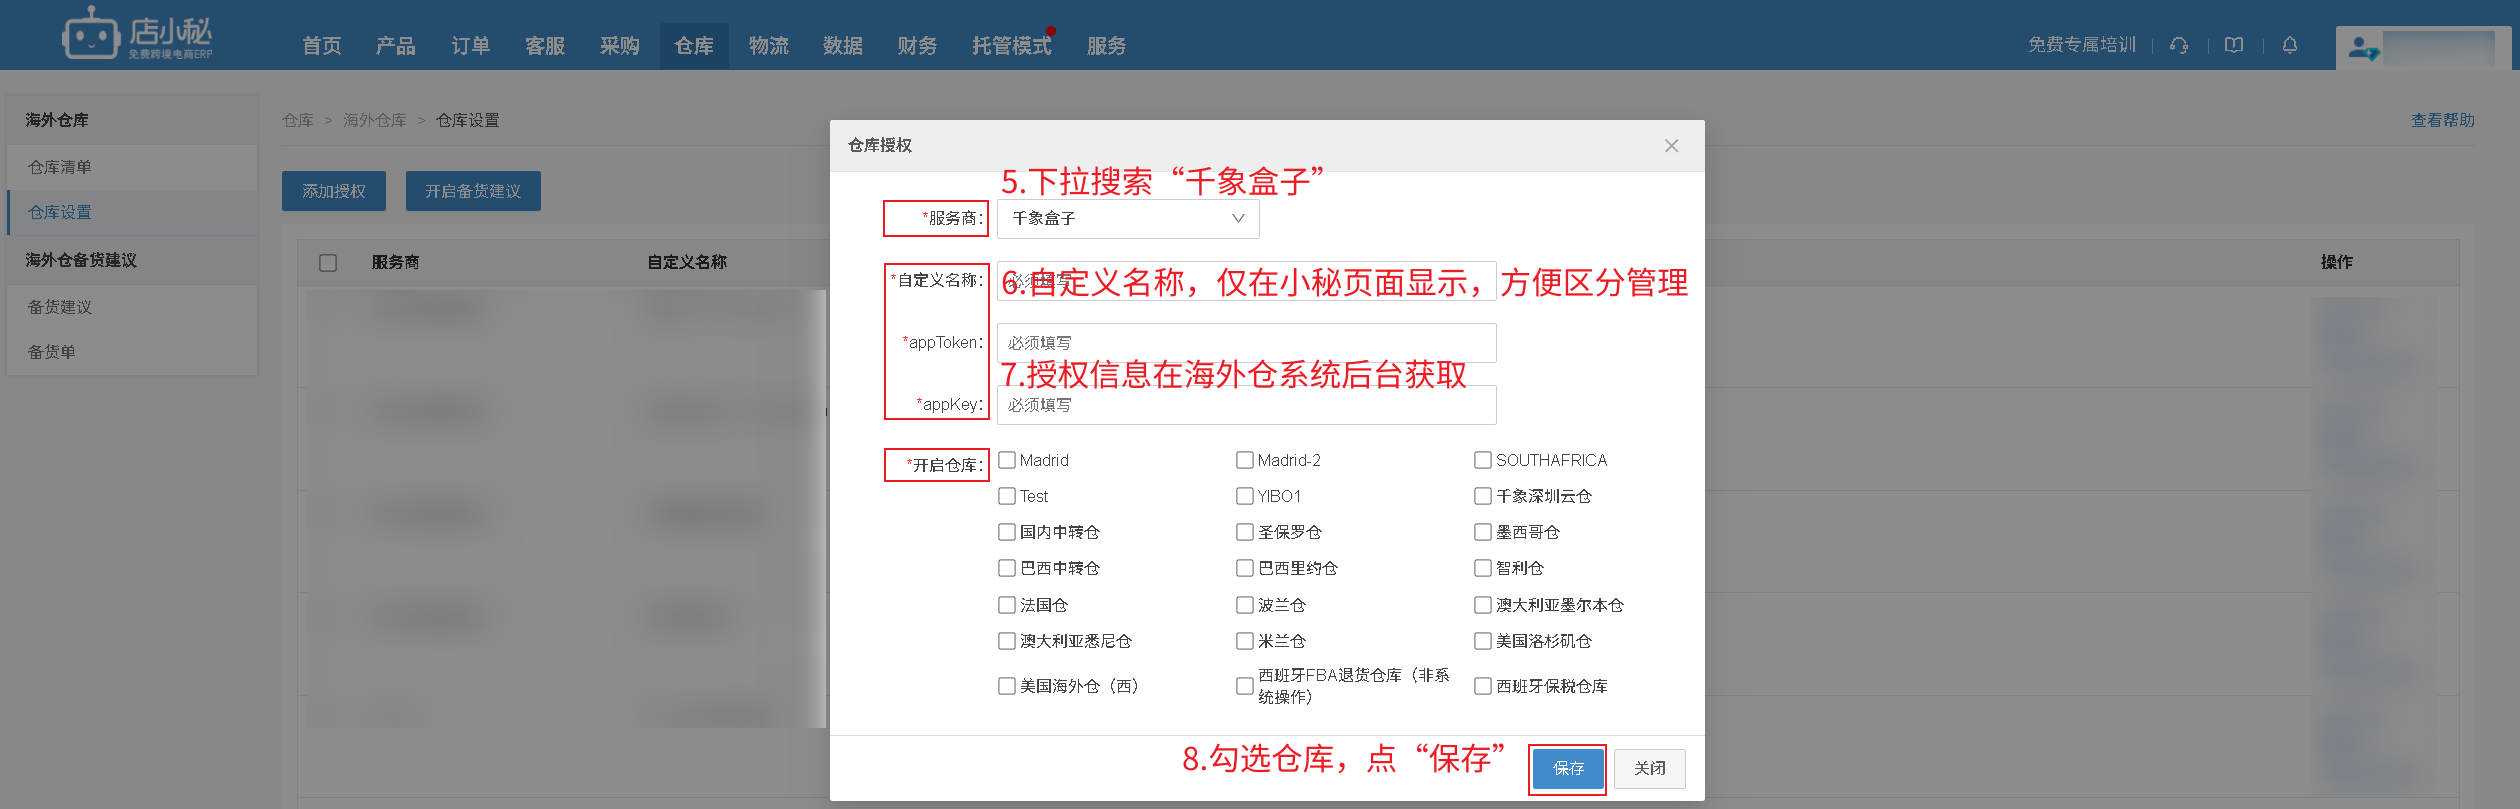Open the 托管模式 menu

1012,46
